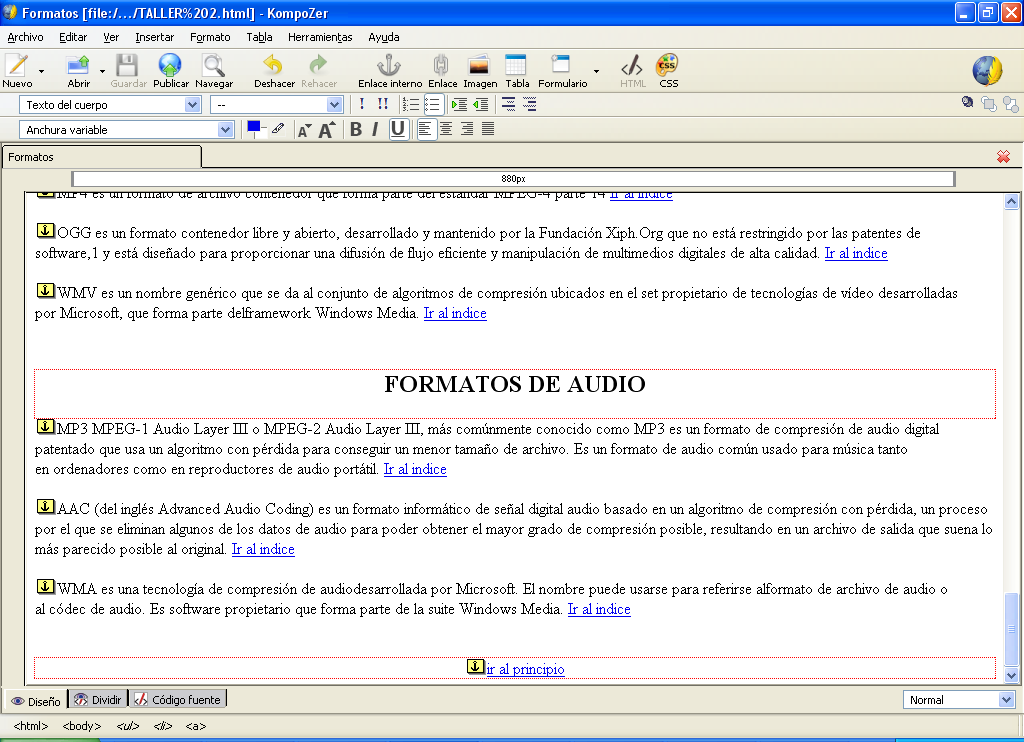Toggle emphasis single exclamation button
The image size is (1024, 742).
(x=362, y=105)
